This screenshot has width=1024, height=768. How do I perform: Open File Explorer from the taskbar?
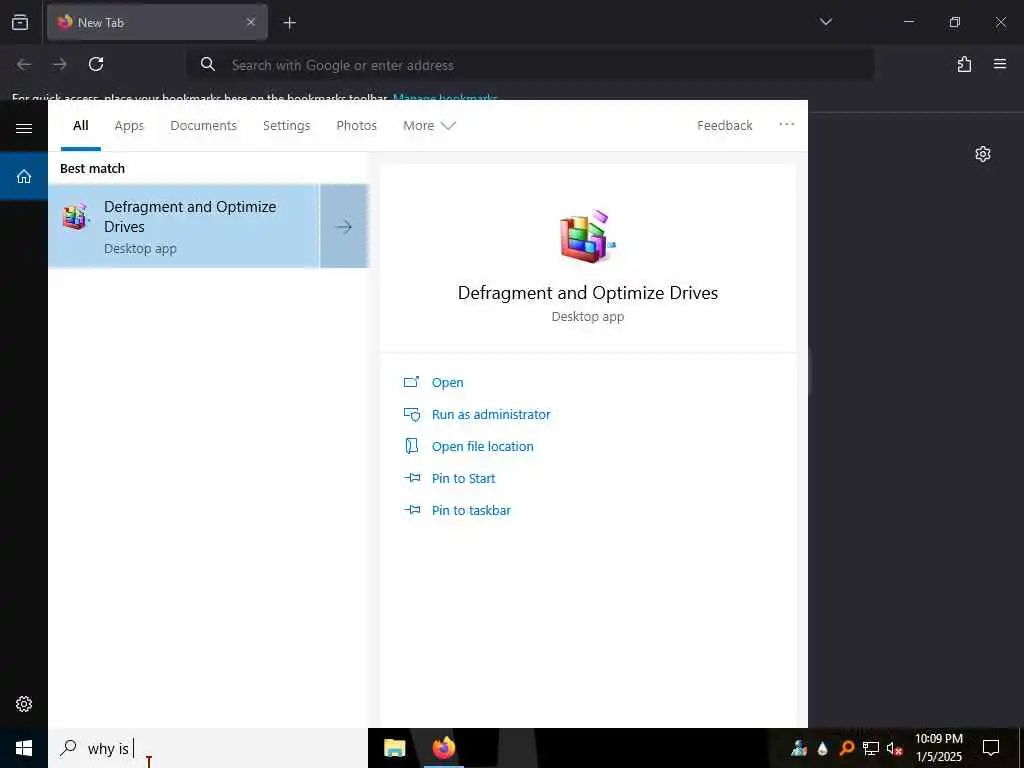tap(394, 748)
